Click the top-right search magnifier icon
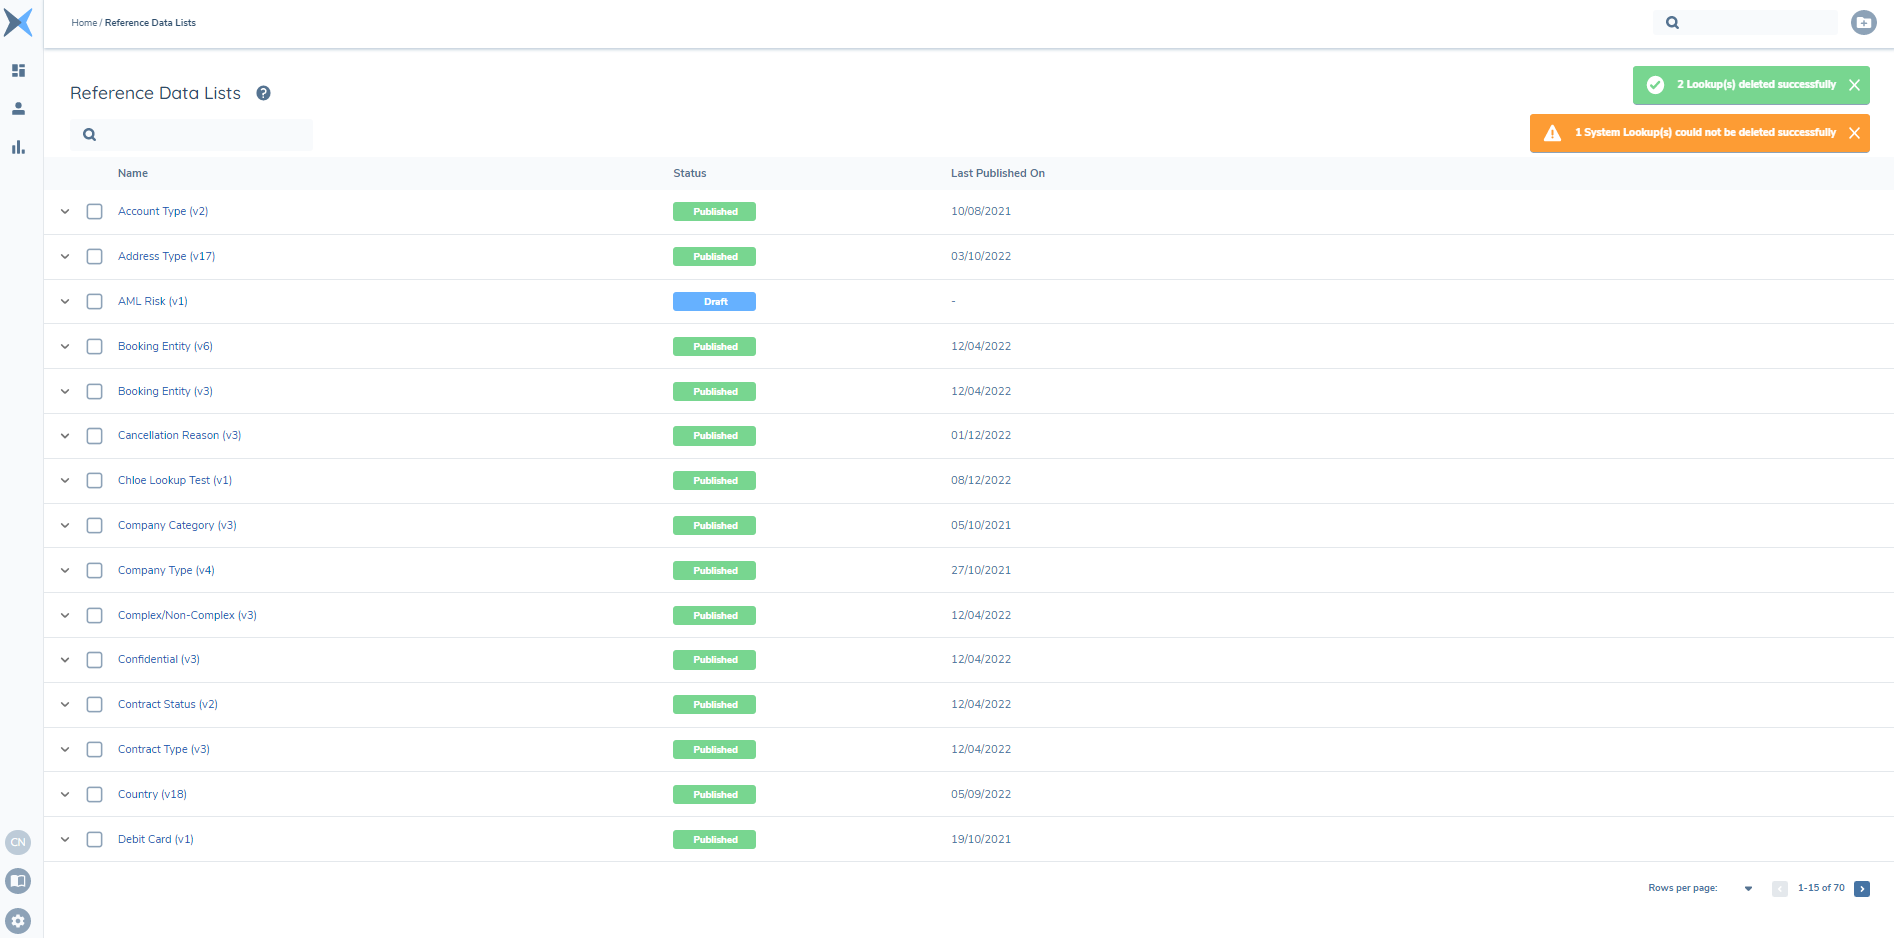Image resolution: width=1894 pixels, height=938 pixels. pyautogui.click(x=1672, y=22)
